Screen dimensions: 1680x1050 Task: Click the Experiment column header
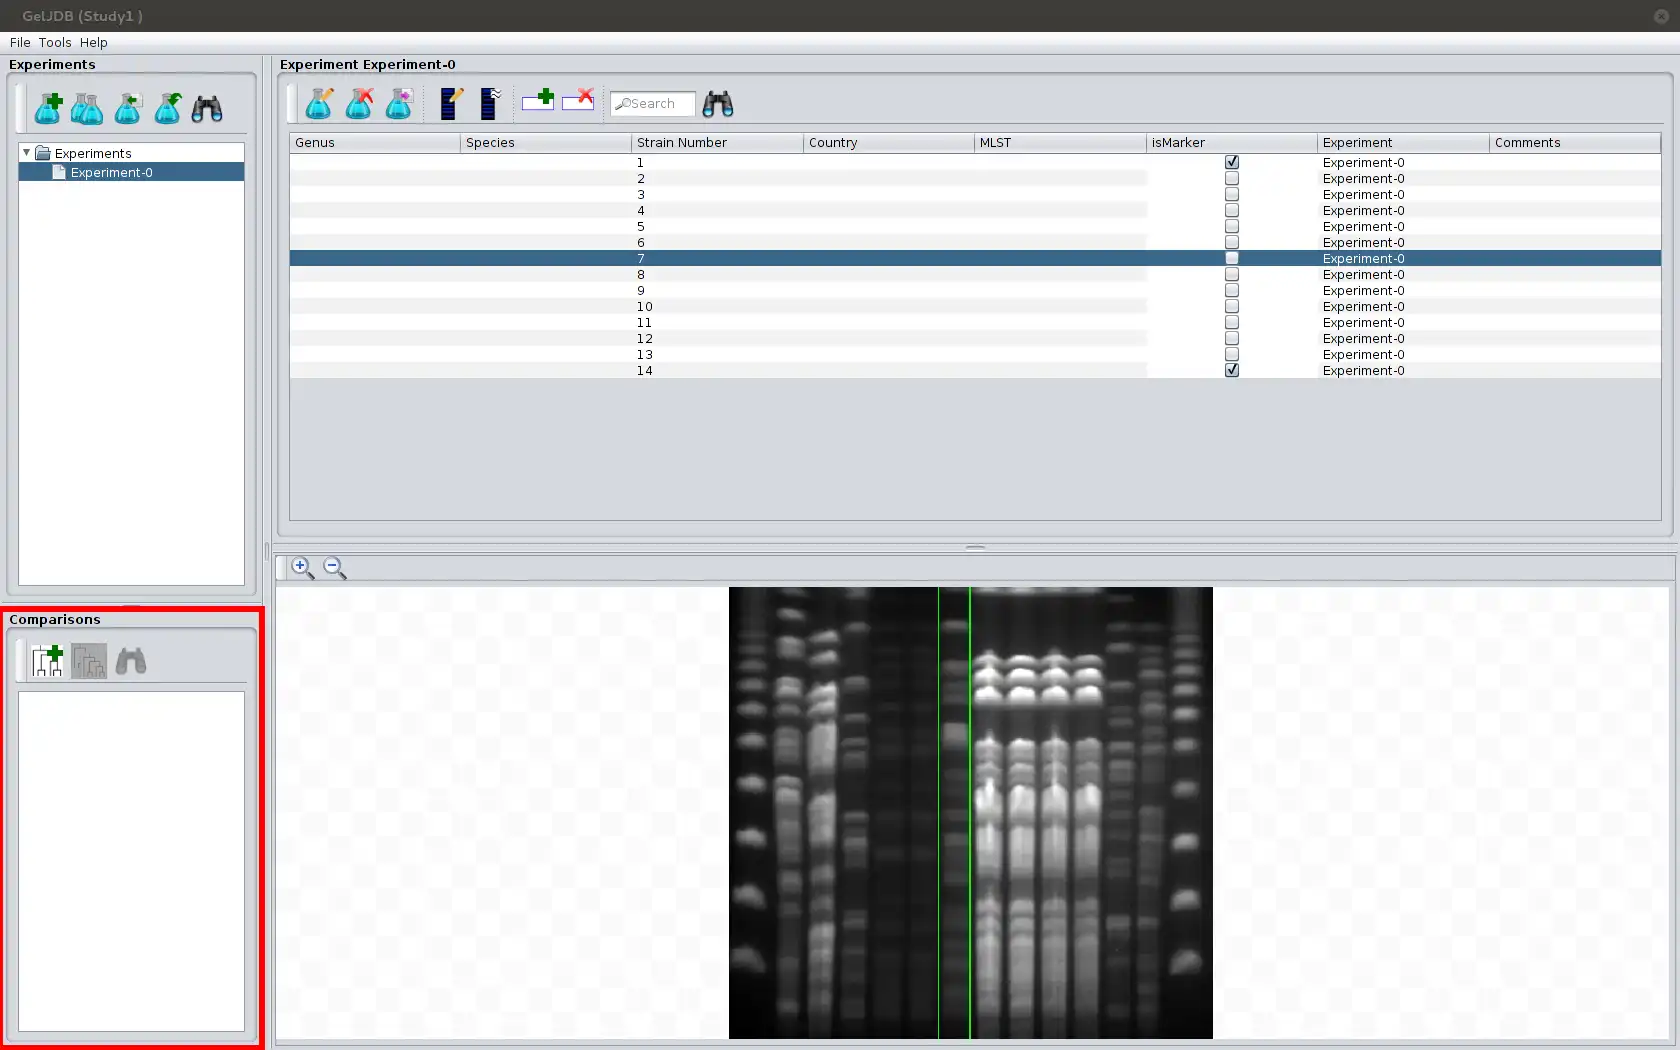coord(1403,143)
